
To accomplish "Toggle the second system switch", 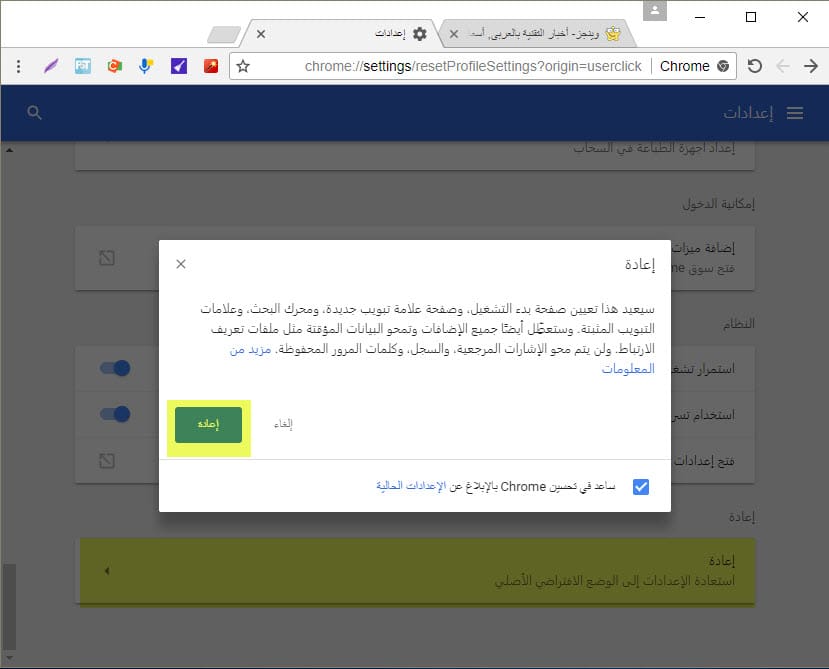I will coord(116,414).
